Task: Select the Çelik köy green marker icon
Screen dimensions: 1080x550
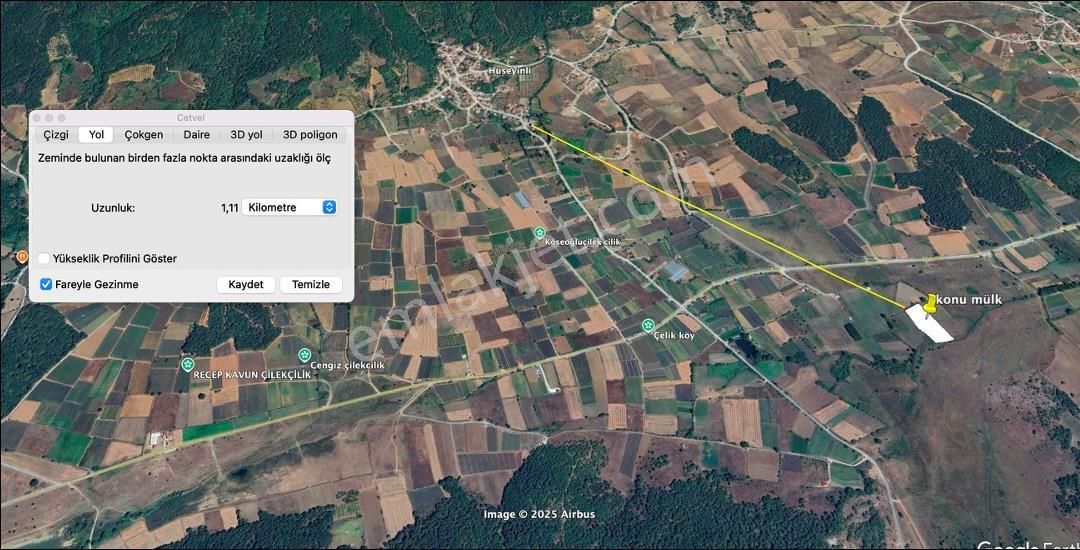Action: 648,325
